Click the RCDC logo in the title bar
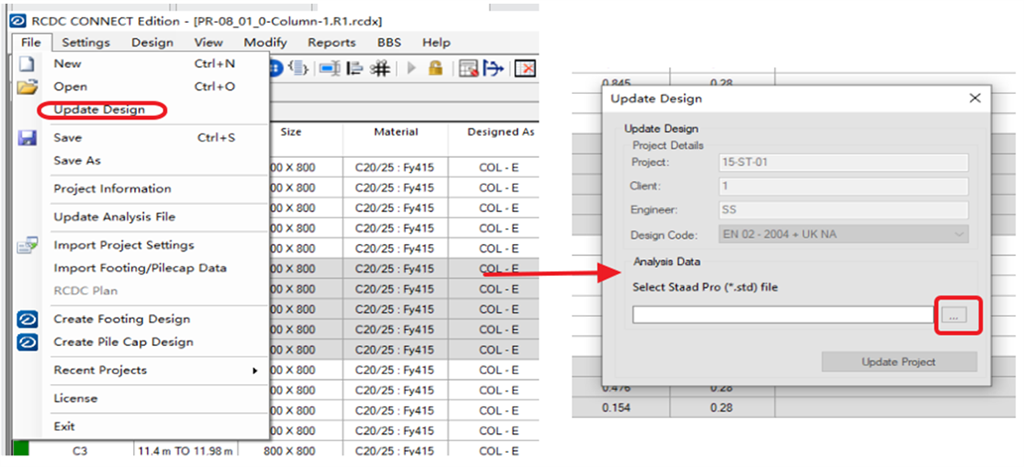The width and height of the screenshot is (1024, 467). (19, 21)
